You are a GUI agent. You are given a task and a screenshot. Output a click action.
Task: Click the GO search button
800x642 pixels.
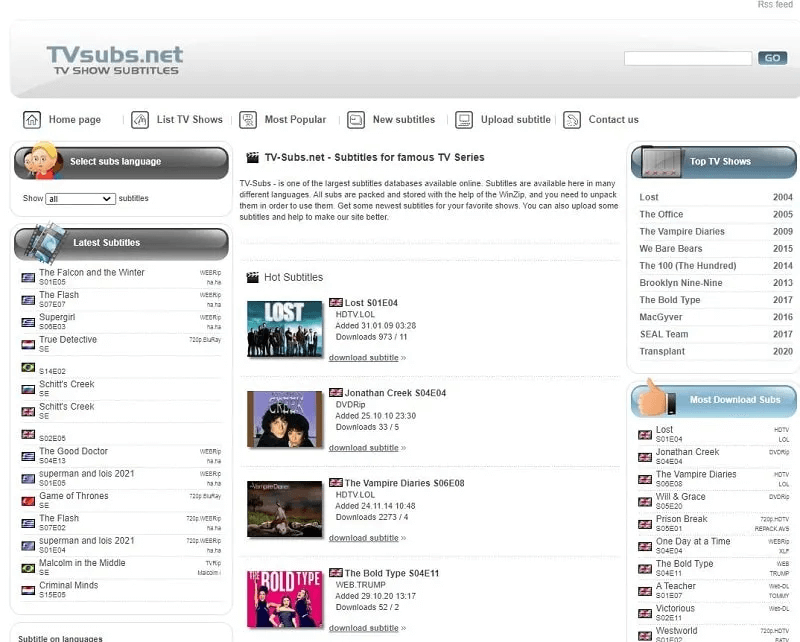[x=772, y=58]
